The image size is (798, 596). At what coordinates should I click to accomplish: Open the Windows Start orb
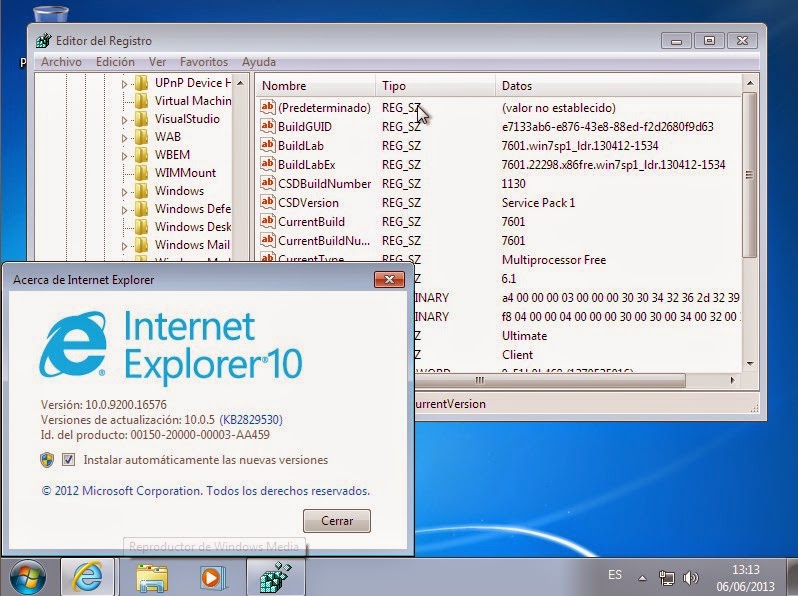(x=27, y=577)
